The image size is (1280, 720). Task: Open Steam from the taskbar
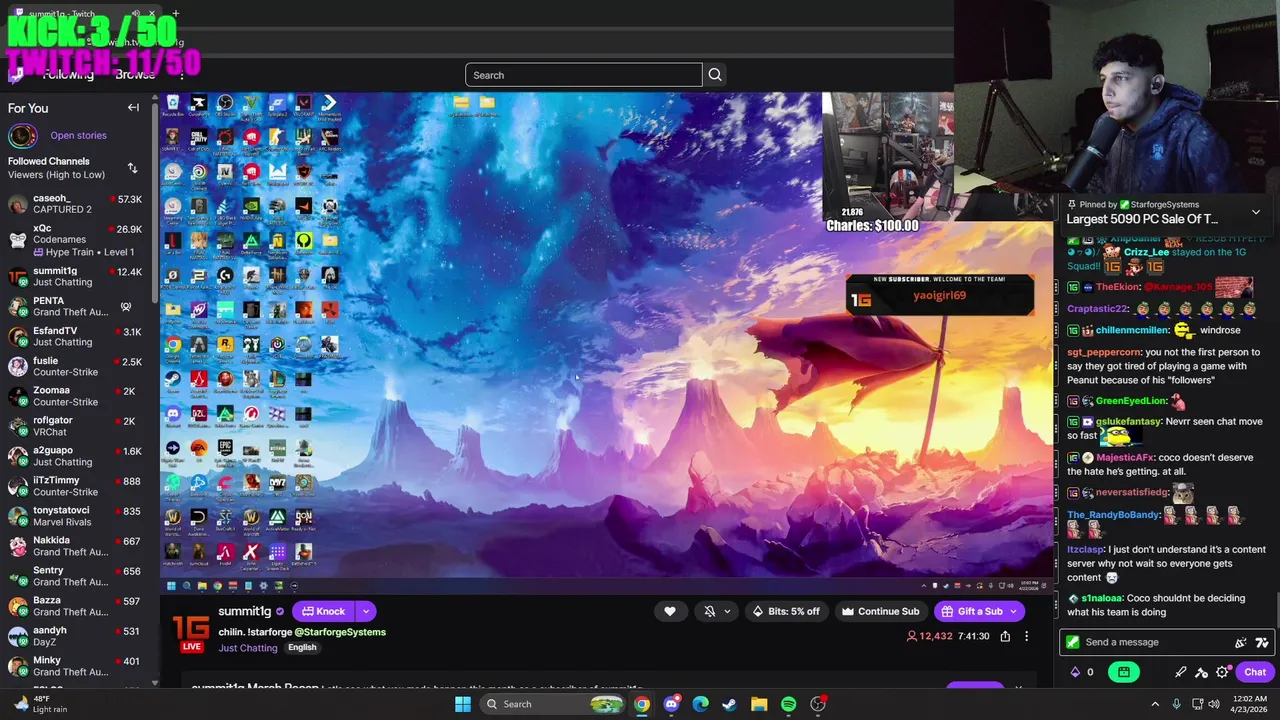coord(729,704)
